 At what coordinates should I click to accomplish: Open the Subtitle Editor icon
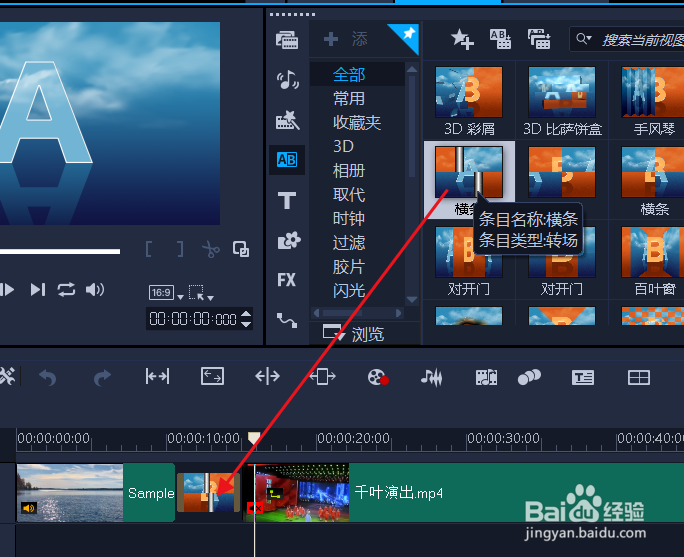[x=583, y=377]
